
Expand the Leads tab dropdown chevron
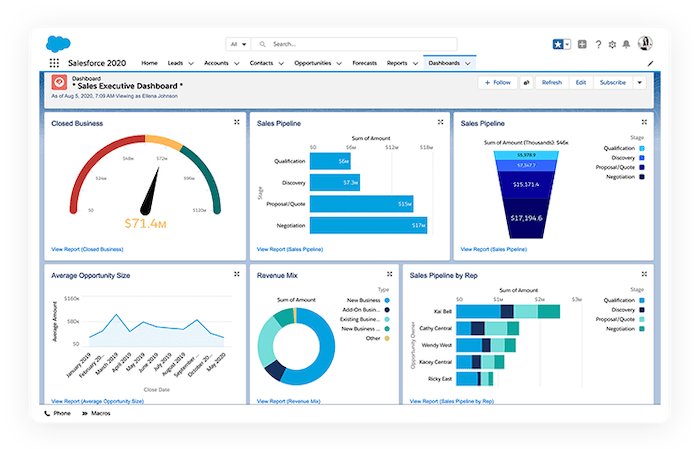point(193,63)
